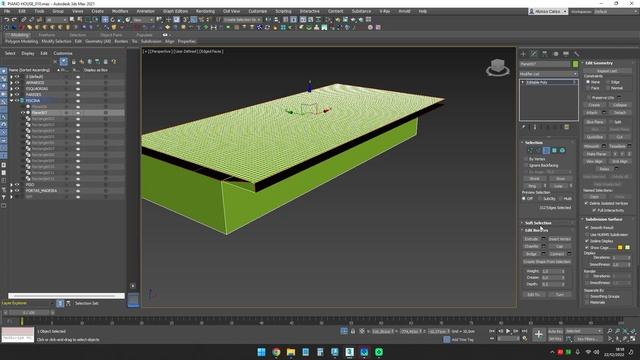This screenshot has height=360, width=640.
Task: Toggle visibility eye of PISCINA layer
Action: [17, 100]
